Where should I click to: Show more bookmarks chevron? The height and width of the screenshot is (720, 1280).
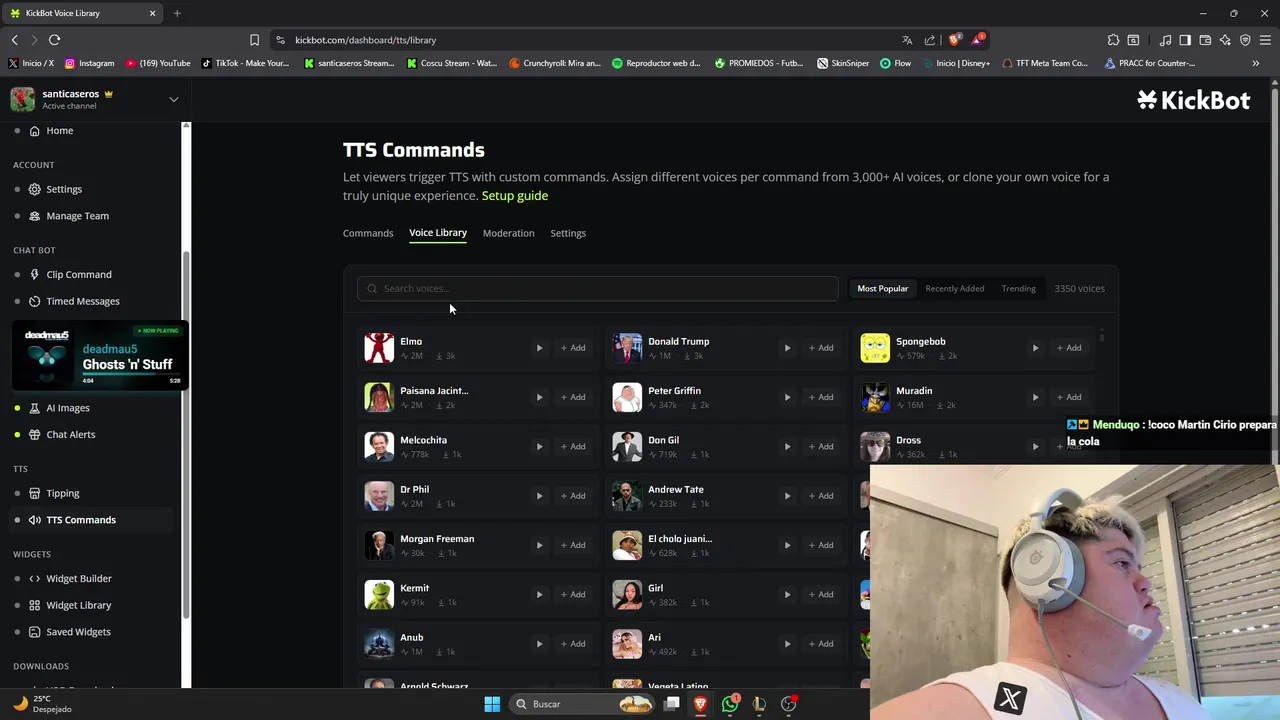(1255, 63)
